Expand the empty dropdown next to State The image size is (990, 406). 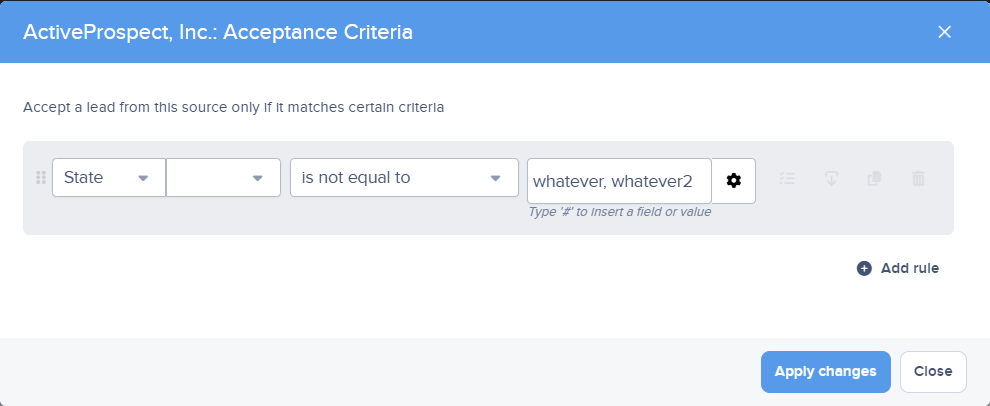pos(223,178)
